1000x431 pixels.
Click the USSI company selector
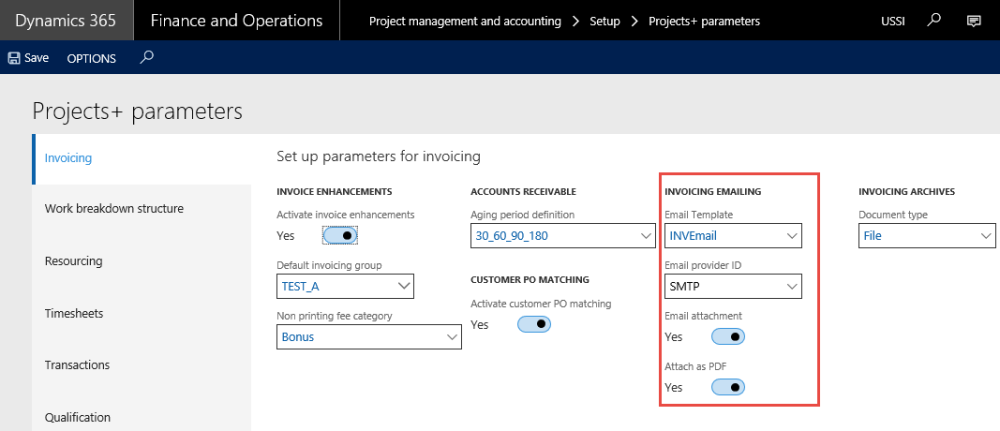(893, 21)
